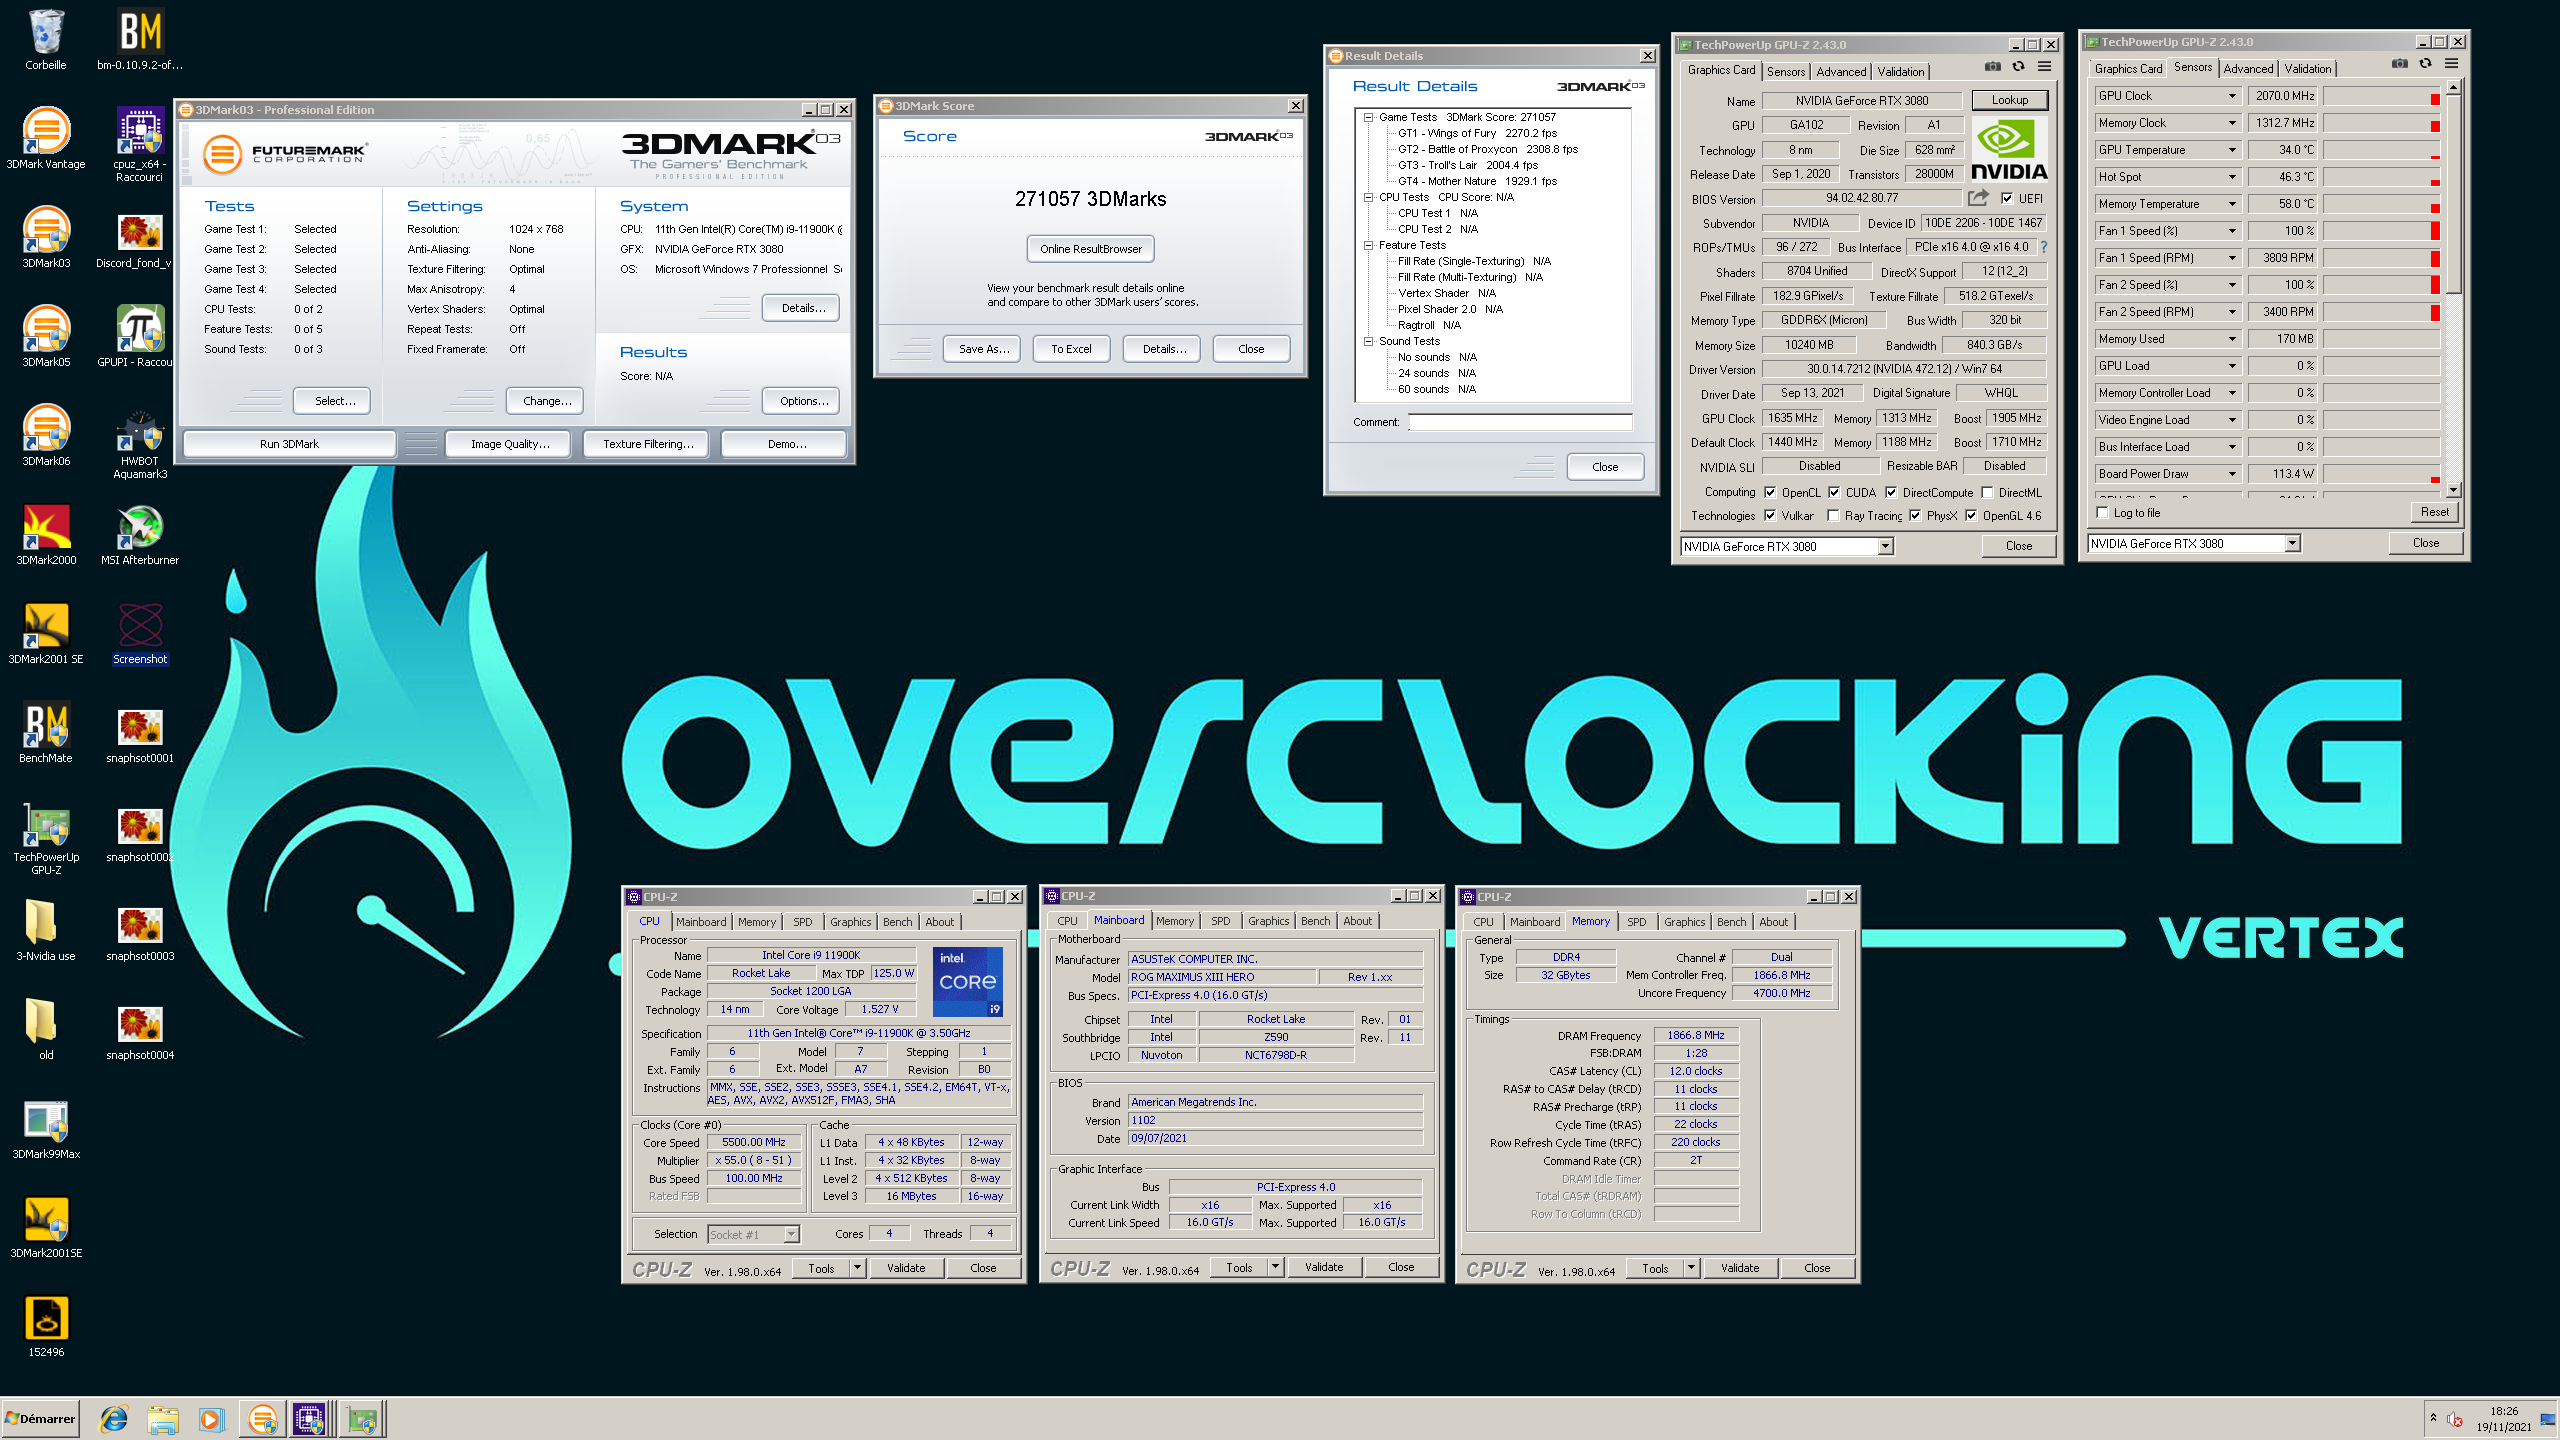Open Windows Explorer from taskbar
Screen dimensions: 2560x1440
click(163, 1419)
